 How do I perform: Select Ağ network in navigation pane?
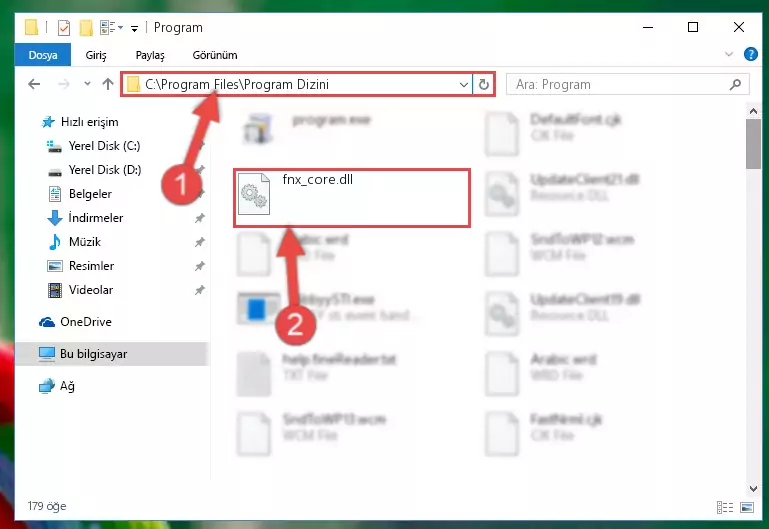click(x=67, y=386)
